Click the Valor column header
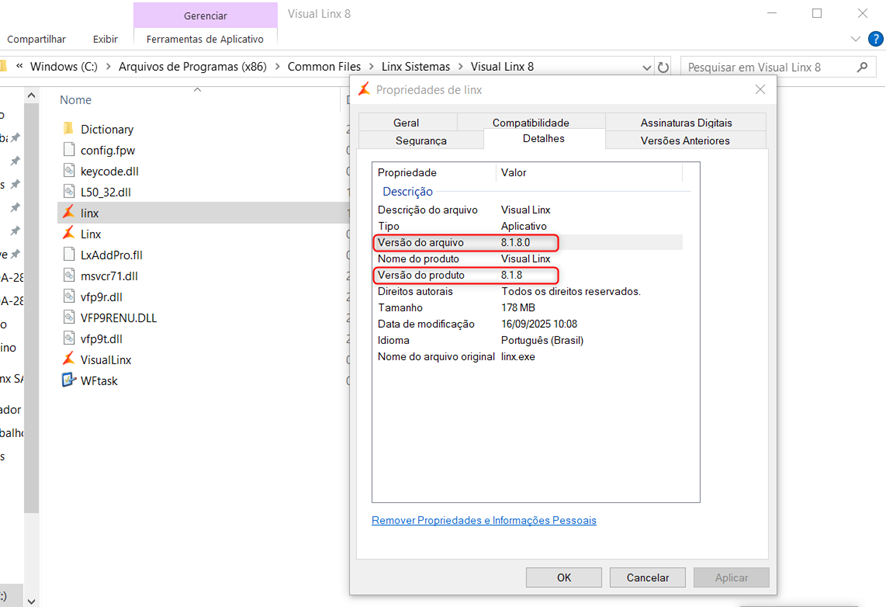 589,172
